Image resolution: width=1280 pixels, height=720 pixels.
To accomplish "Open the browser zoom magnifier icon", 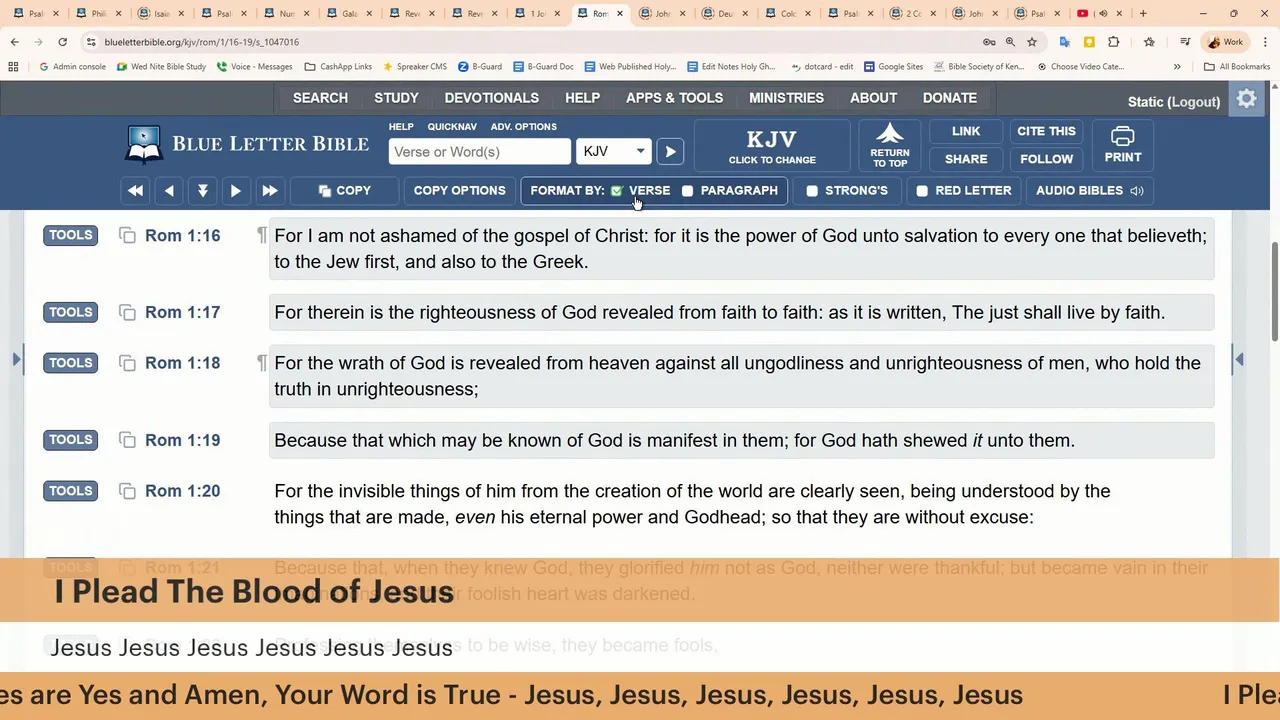I will click(1010, 42).
